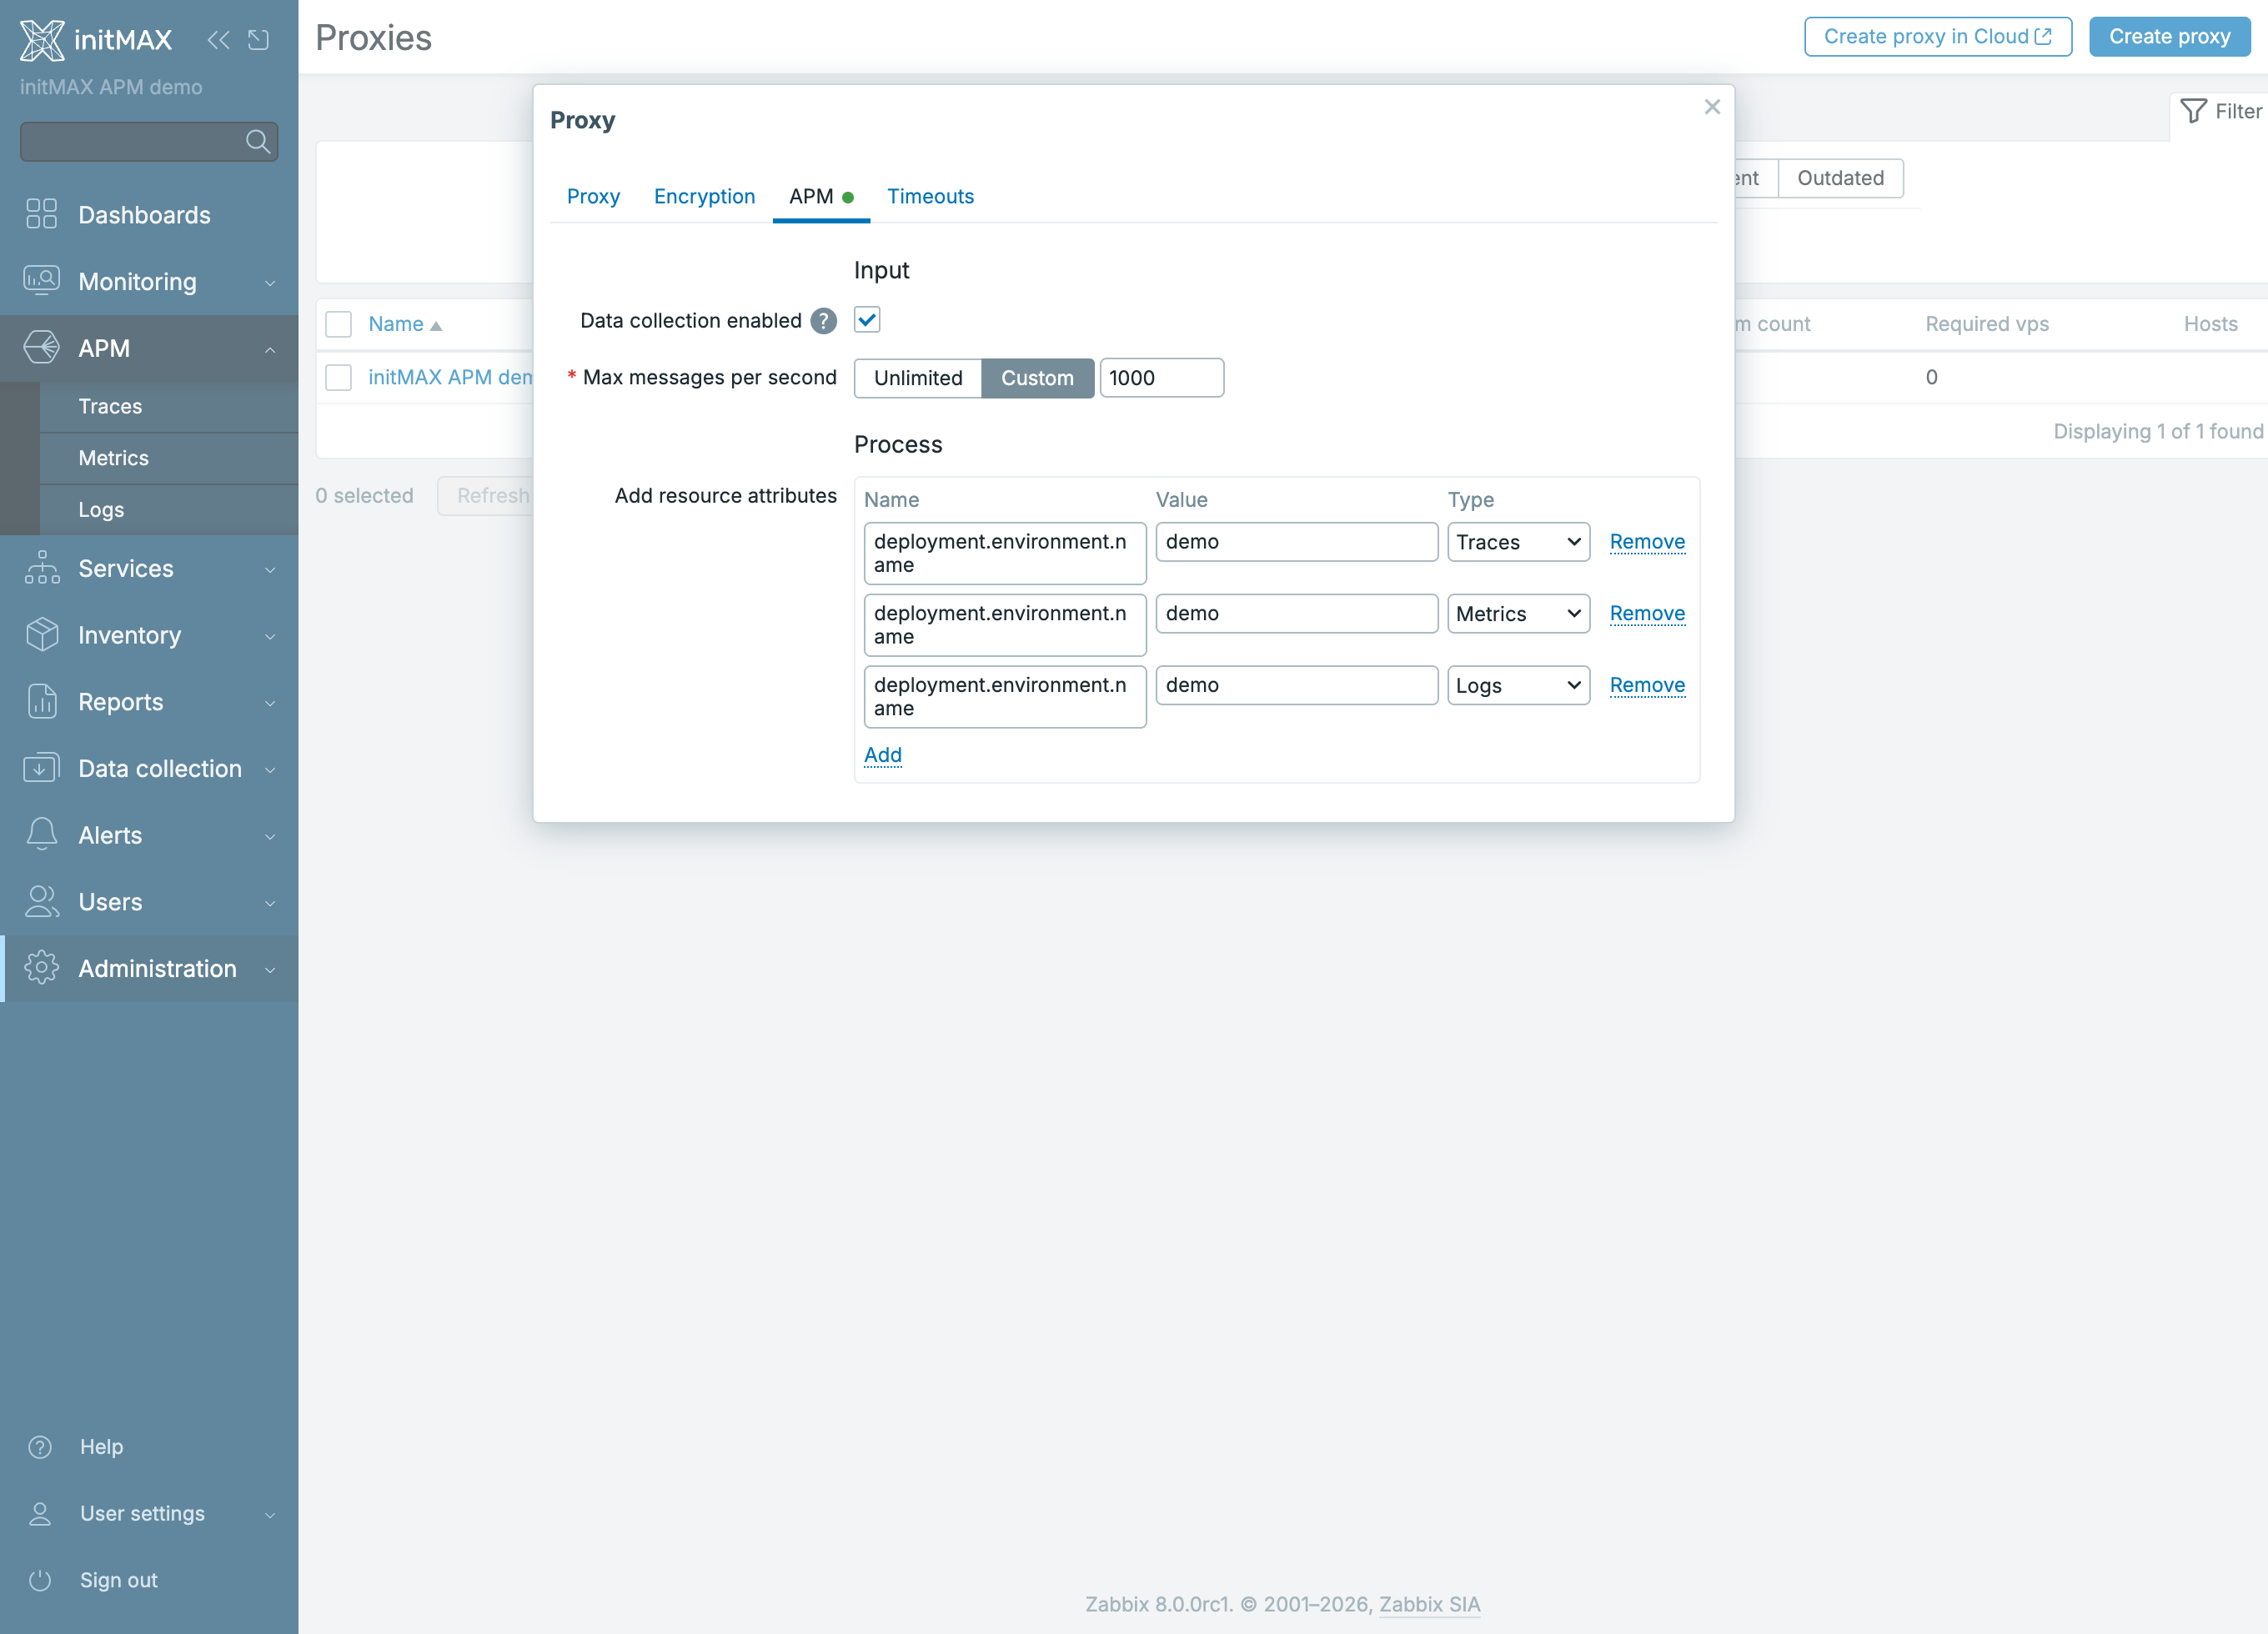Switch to the Proxy tab
The width and height of the screenshot is (2268, 1634).
pos(593,196)
